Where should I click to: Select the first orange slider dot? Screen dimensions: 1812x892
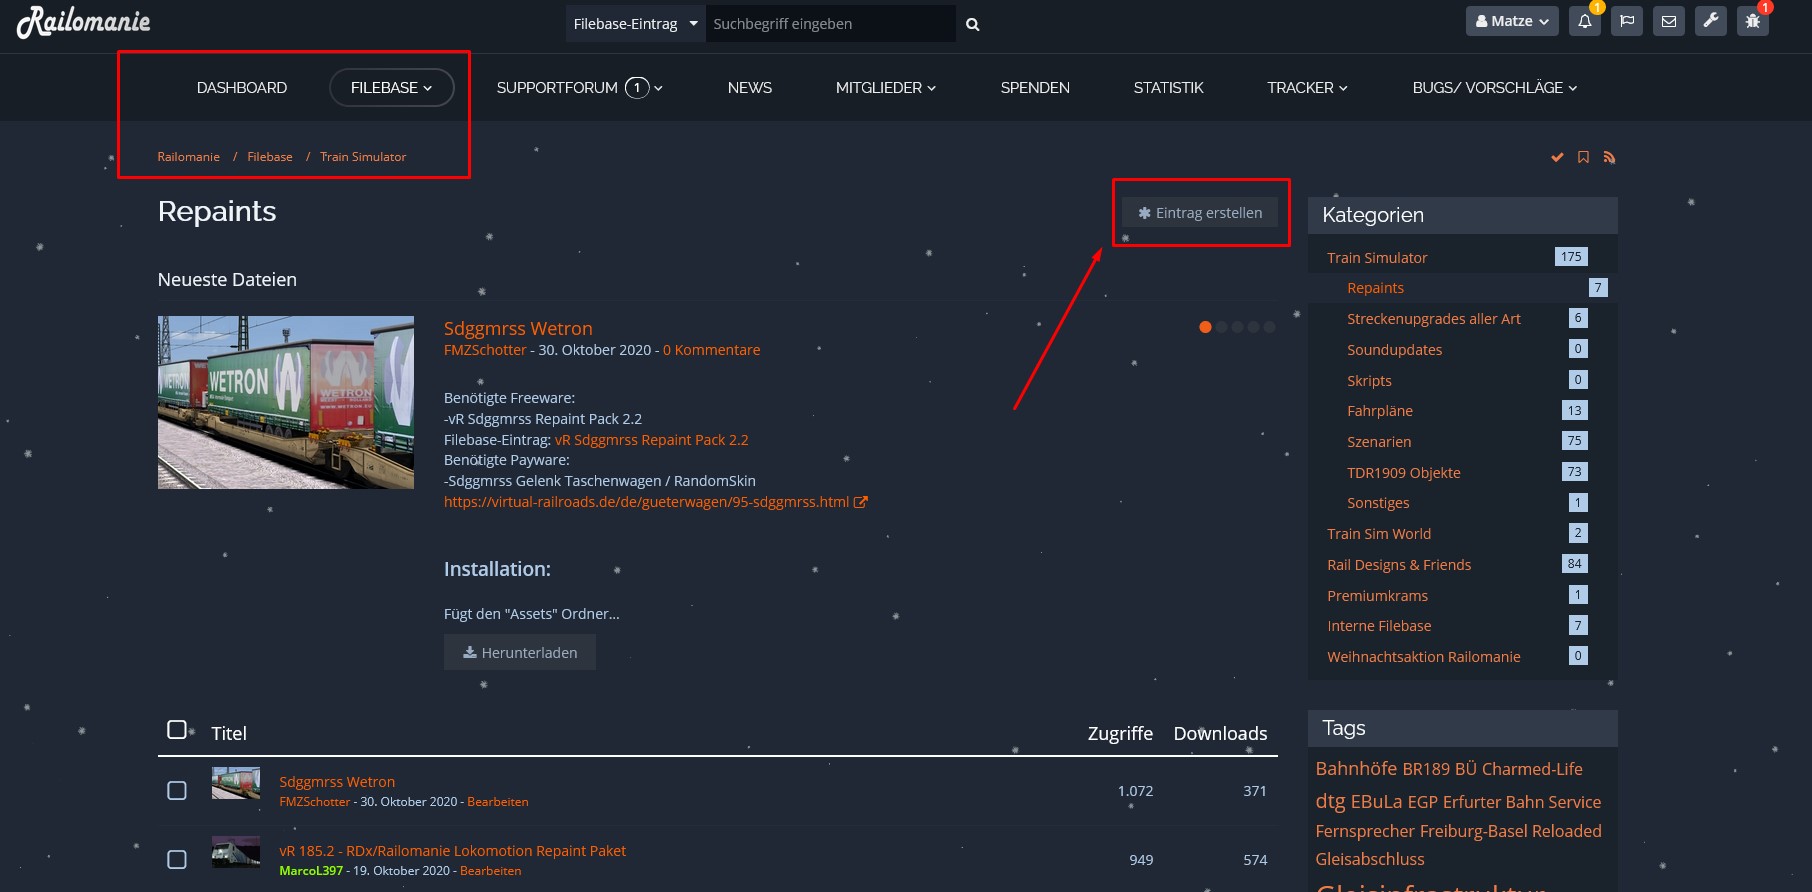click(x=1205, y=327)
